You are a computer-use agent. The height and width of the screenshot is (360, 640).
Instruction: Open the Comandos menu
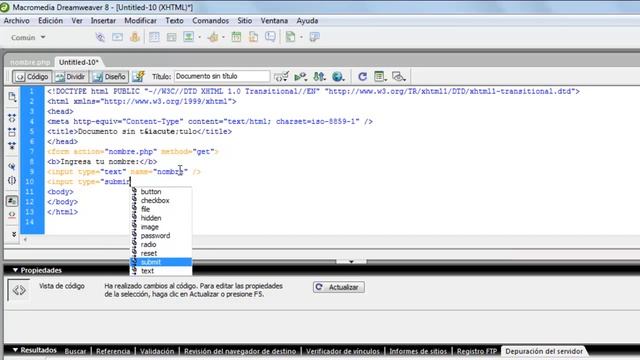211,21
